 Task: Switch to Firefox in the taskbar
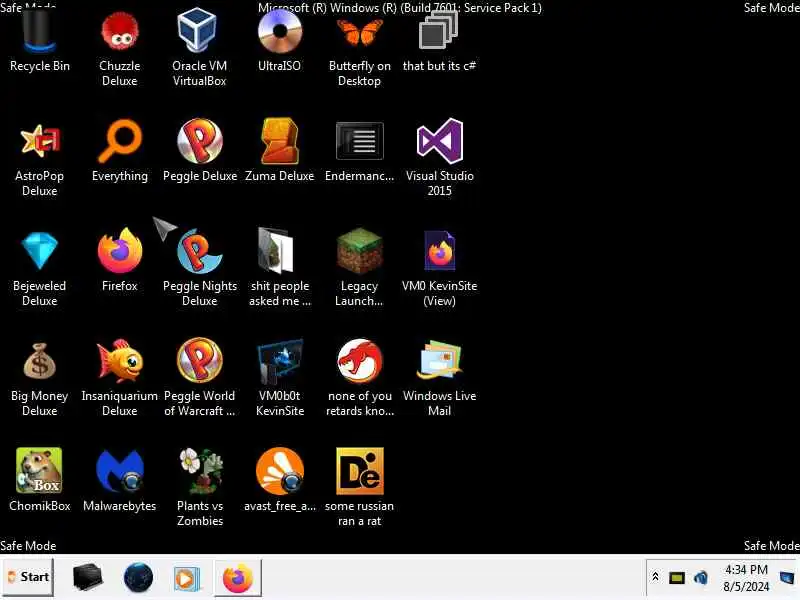pos(238,578)
